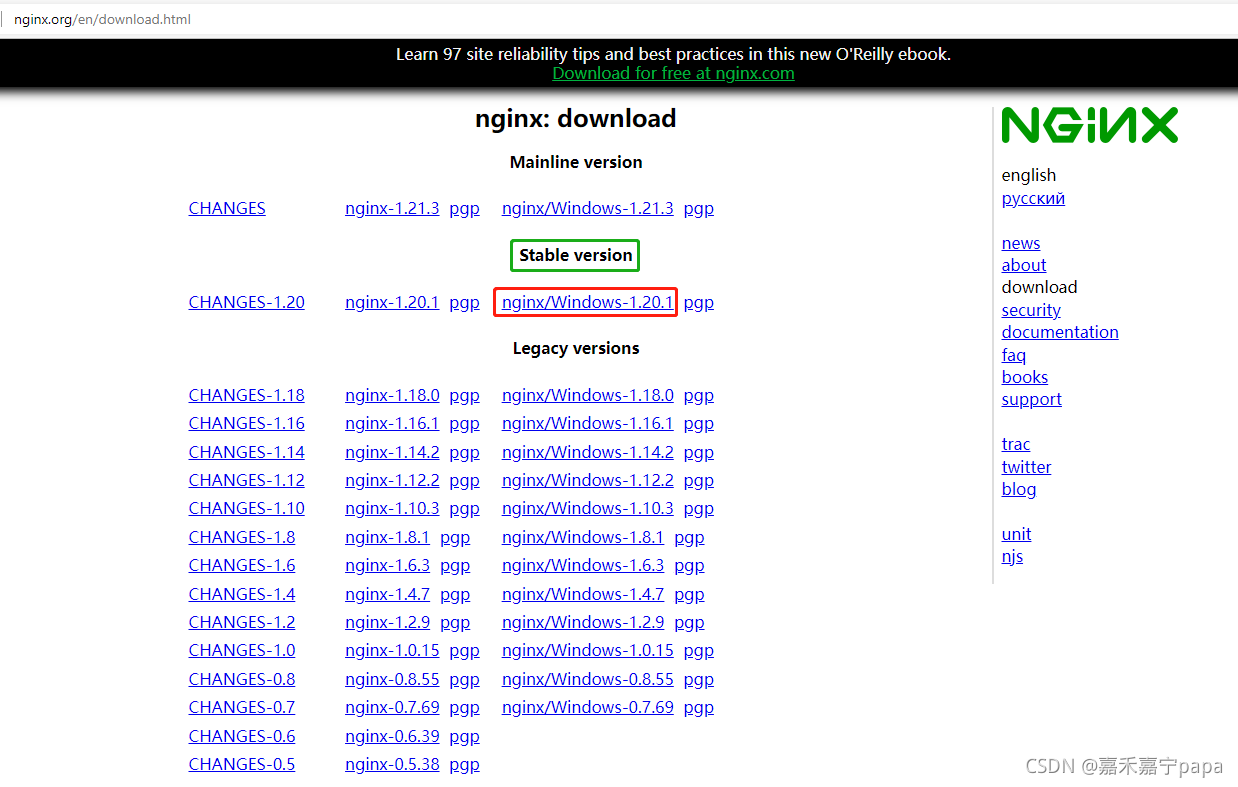
Task: Open the faq page
Action: [1014, 355]
